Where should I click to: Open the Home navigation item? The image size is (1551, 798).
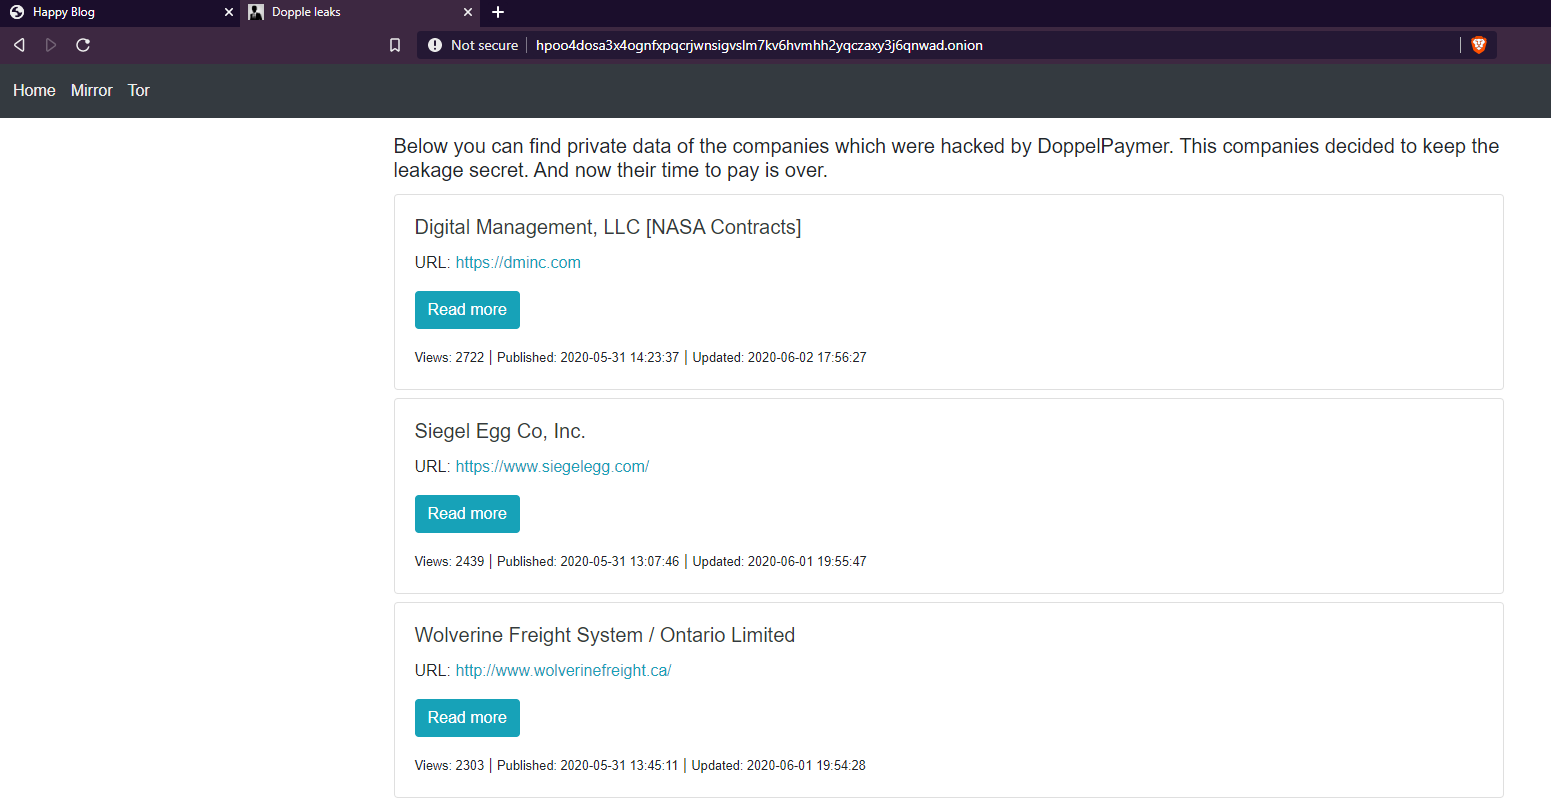(x=34, y=90)
